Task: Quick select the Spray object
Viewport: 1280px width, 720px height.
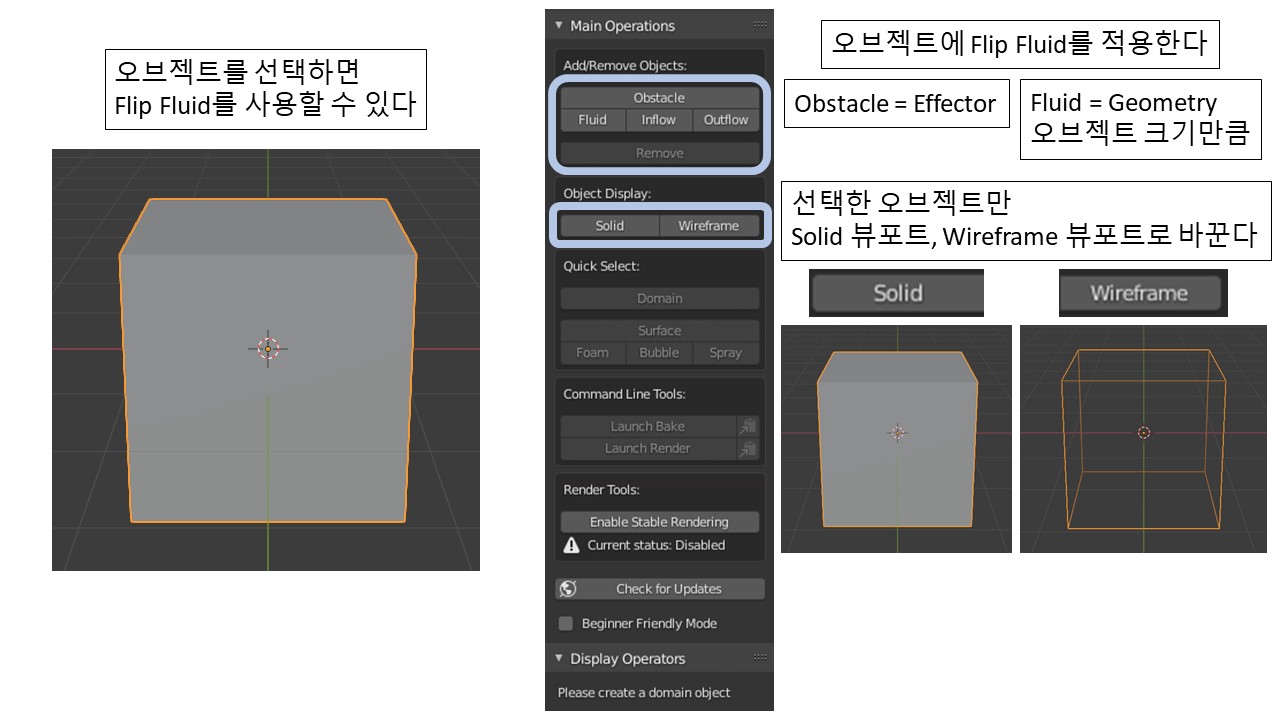Action: coord(726,353)
